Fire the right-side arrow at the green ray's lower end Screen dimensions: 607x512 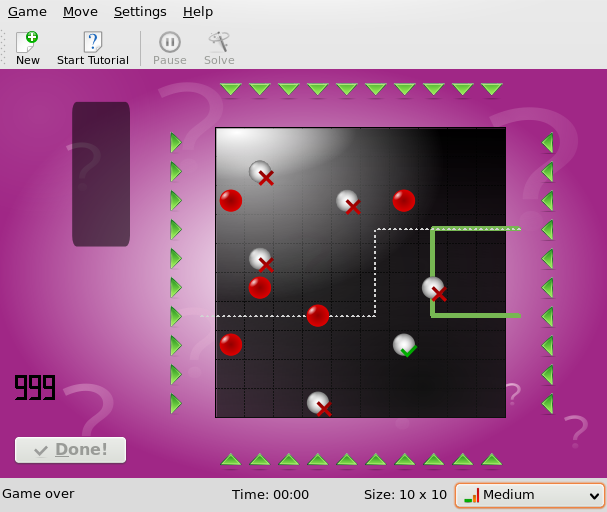pos(547,317)
